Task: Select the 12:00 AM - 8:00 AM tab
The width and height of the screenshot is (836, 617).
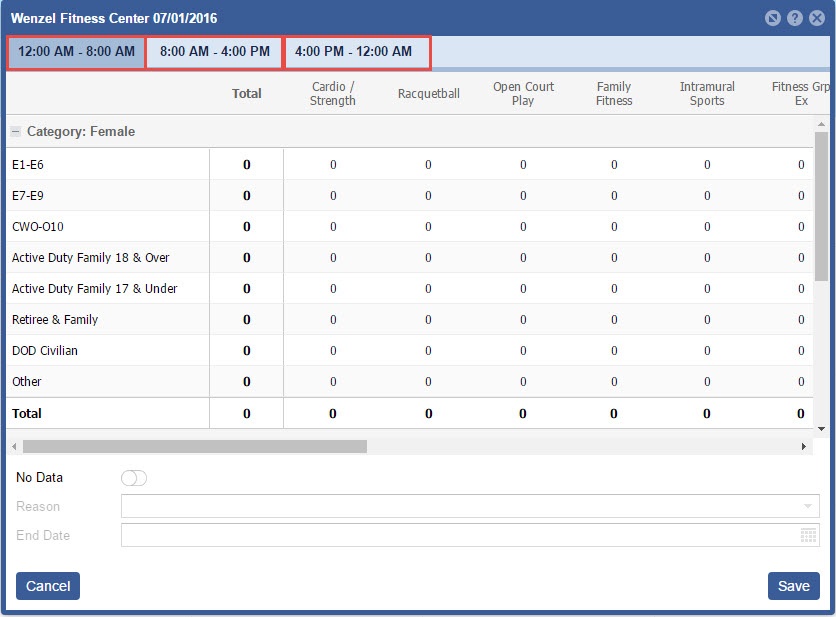Action: 76,52
